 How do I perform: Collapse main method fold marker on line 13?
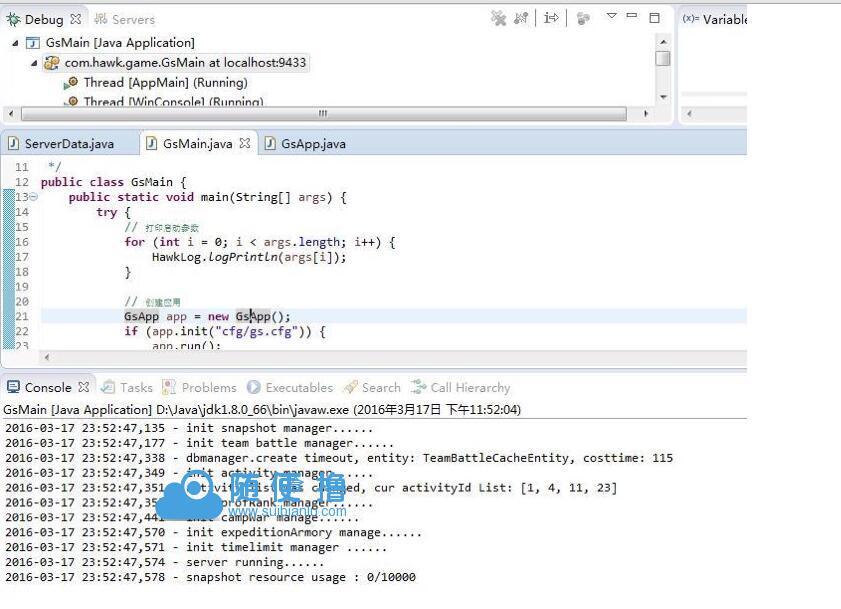click(x=33, y=197)
